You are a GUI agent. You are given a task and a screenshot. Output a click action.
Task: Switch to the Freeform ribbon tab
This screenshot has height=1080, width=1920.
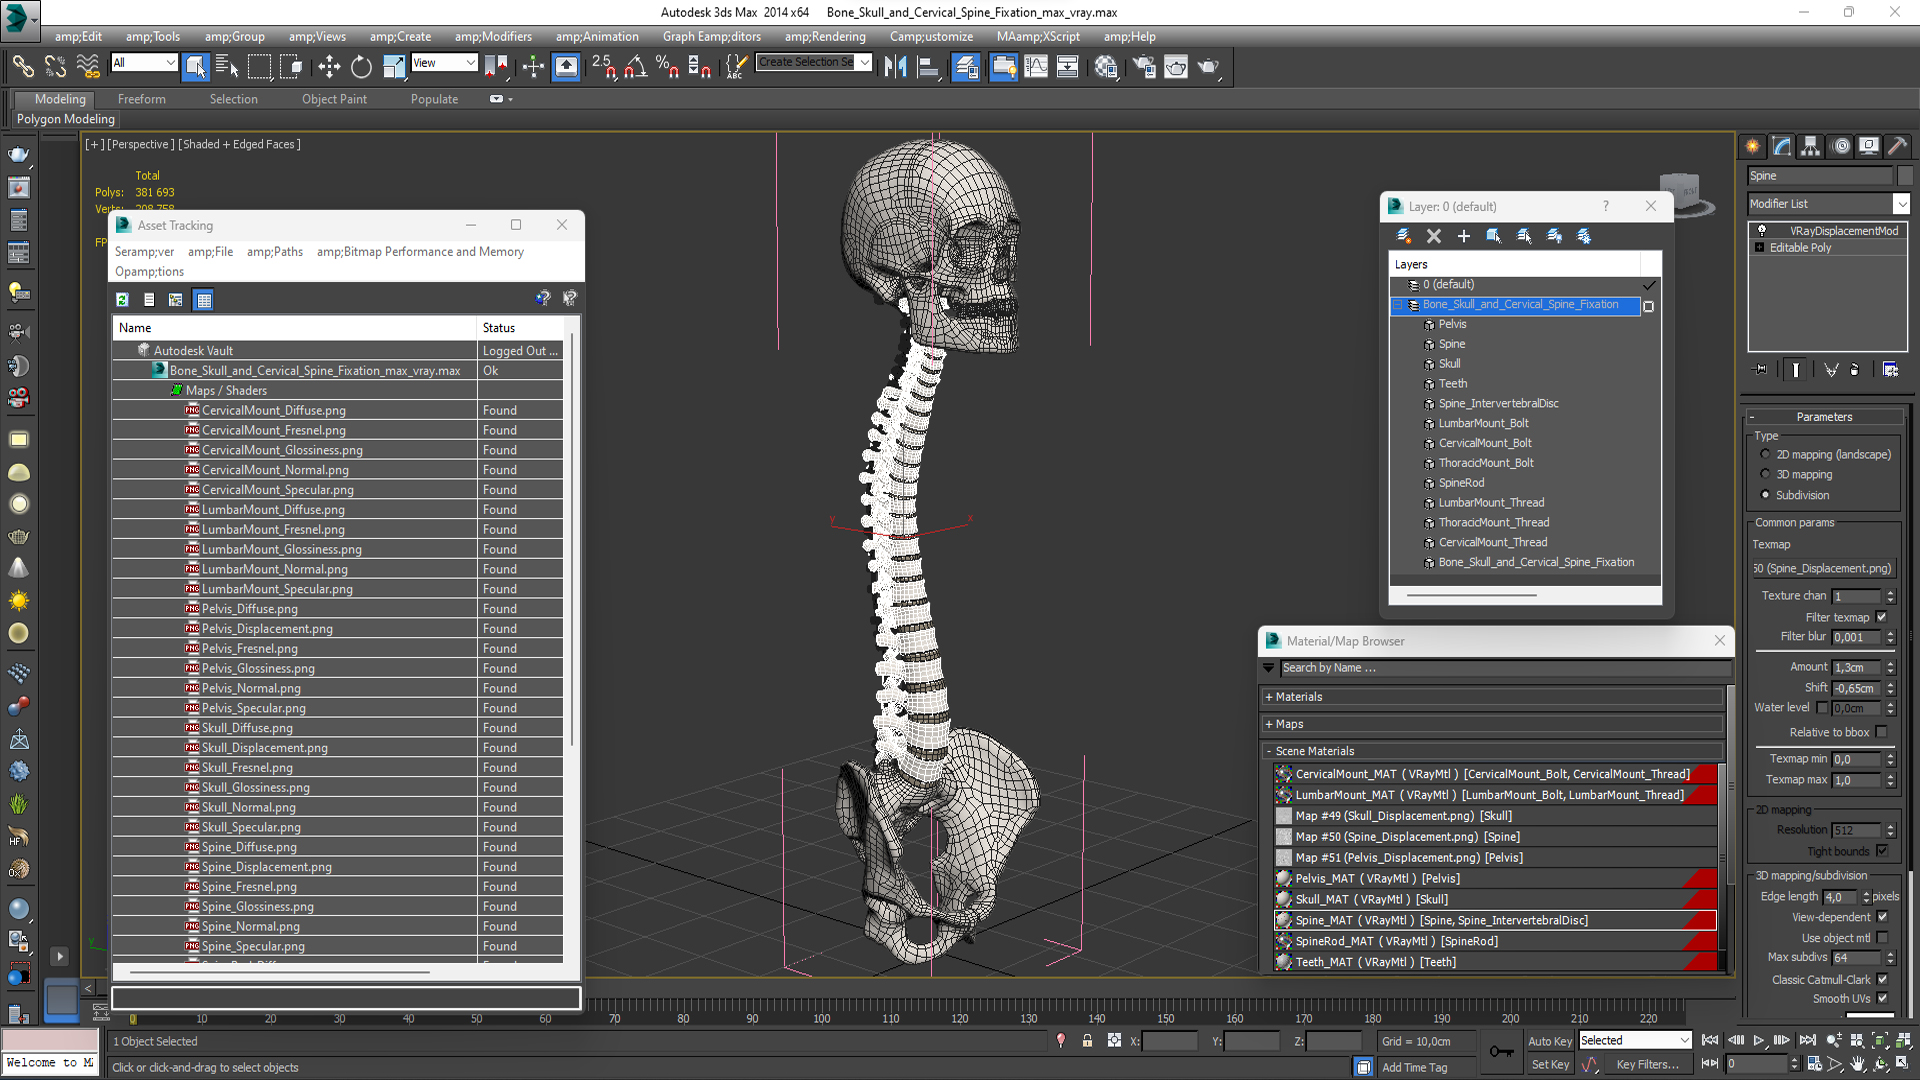(x=141, y=99)
